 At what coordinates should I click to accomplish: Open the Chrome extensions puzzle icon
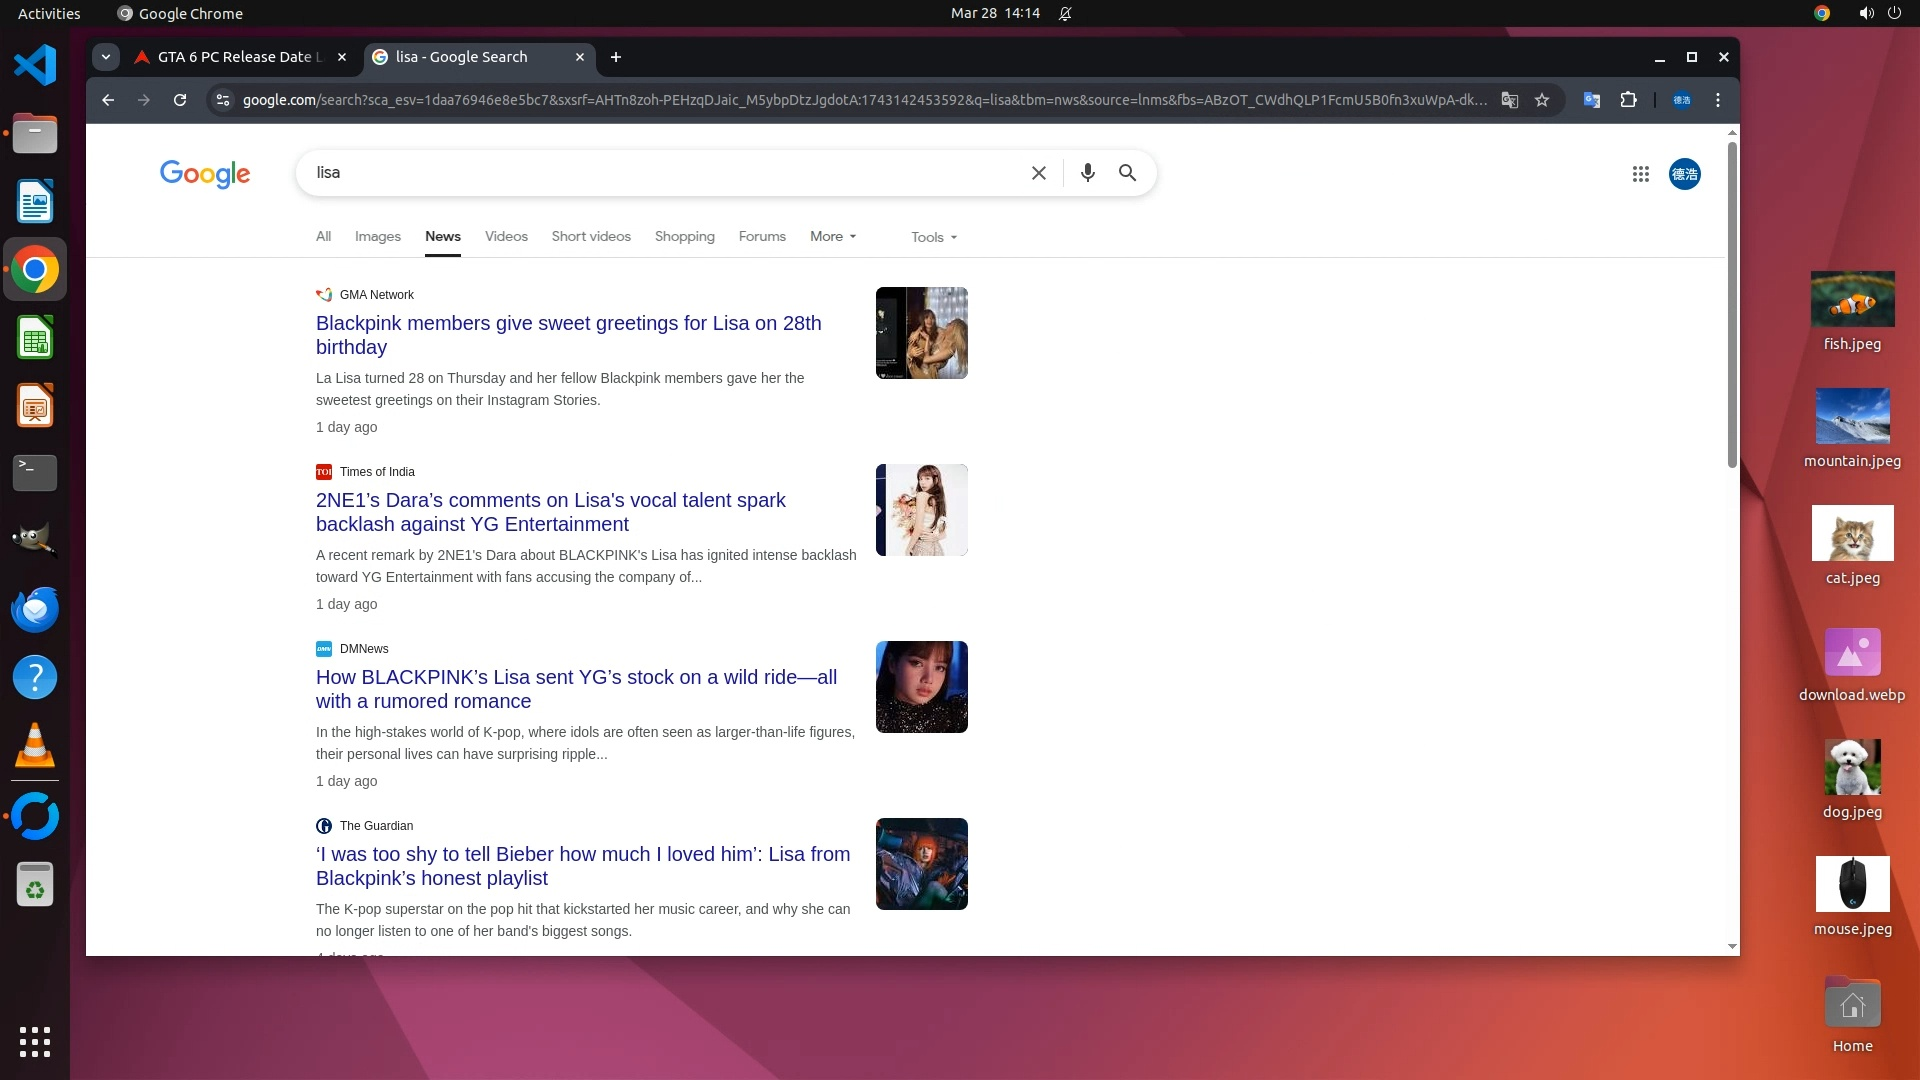pos(1628,100)
